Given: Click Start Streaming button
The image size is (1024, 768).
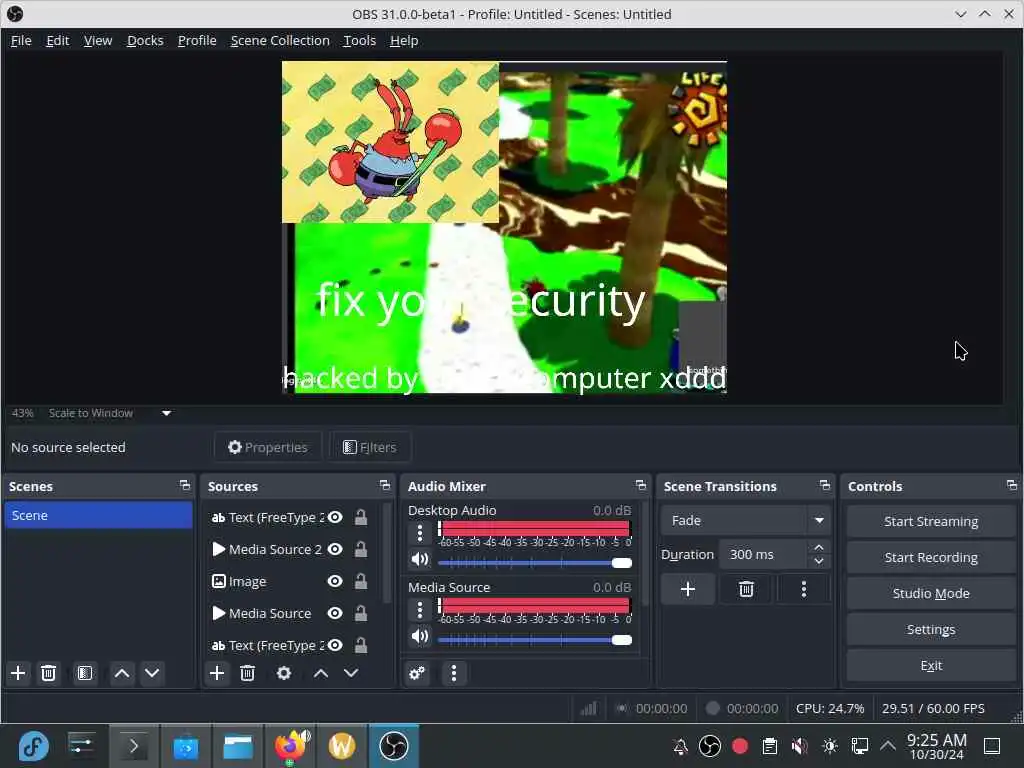Looking at the screenshot, I should click(x=931, y=521).
